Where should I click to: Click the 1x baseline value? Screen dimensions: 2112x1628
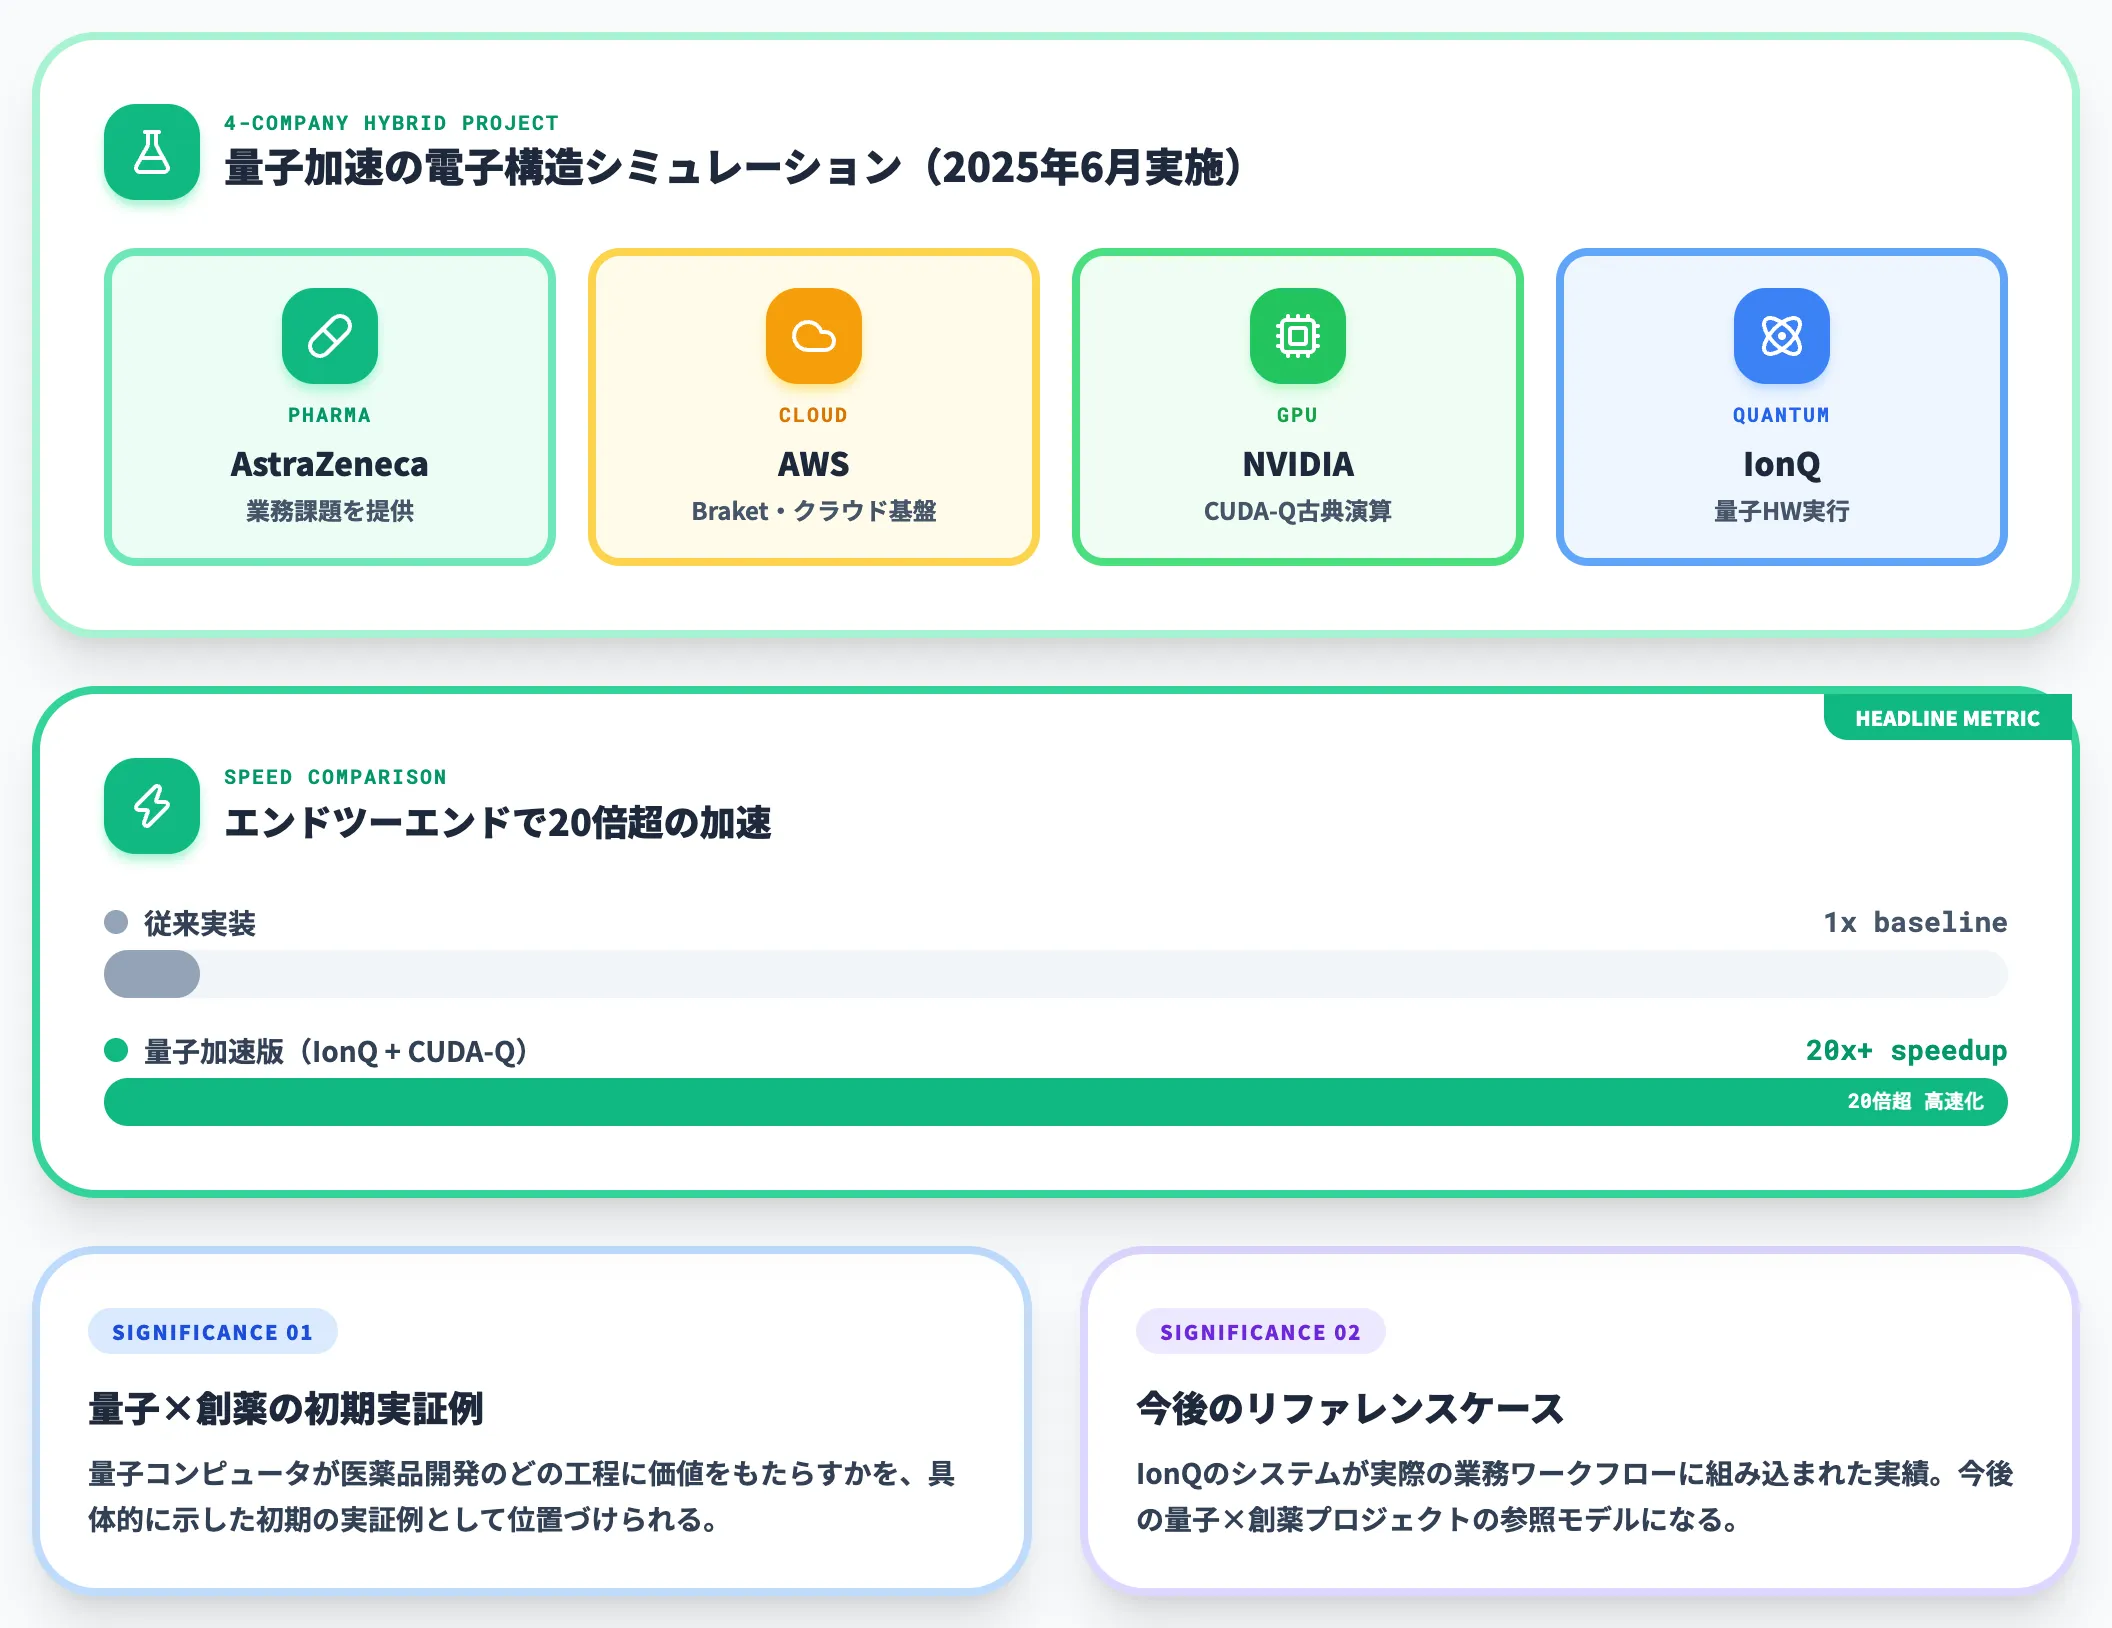point(1915,922)
